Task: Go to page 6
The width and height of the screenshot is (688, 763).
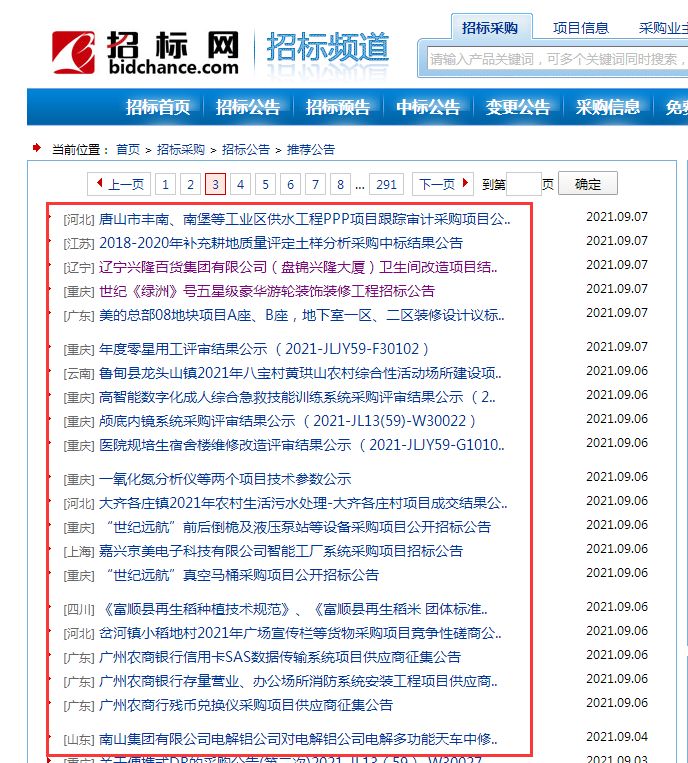Action: click(290, 184)
